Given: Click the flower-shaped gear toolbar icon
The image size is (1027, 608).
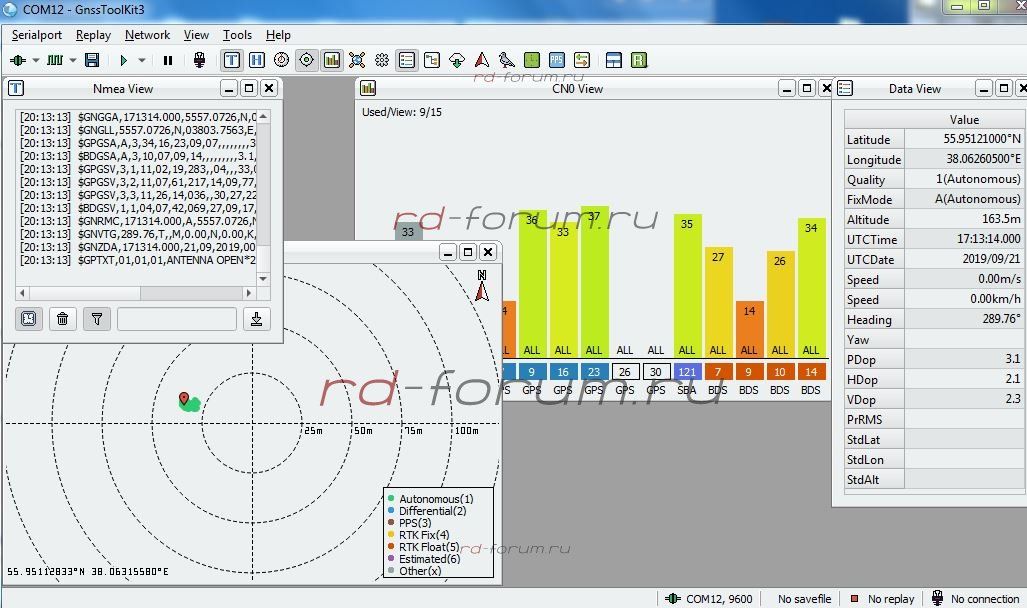Looking at the screenshot, I should (382, 60).
